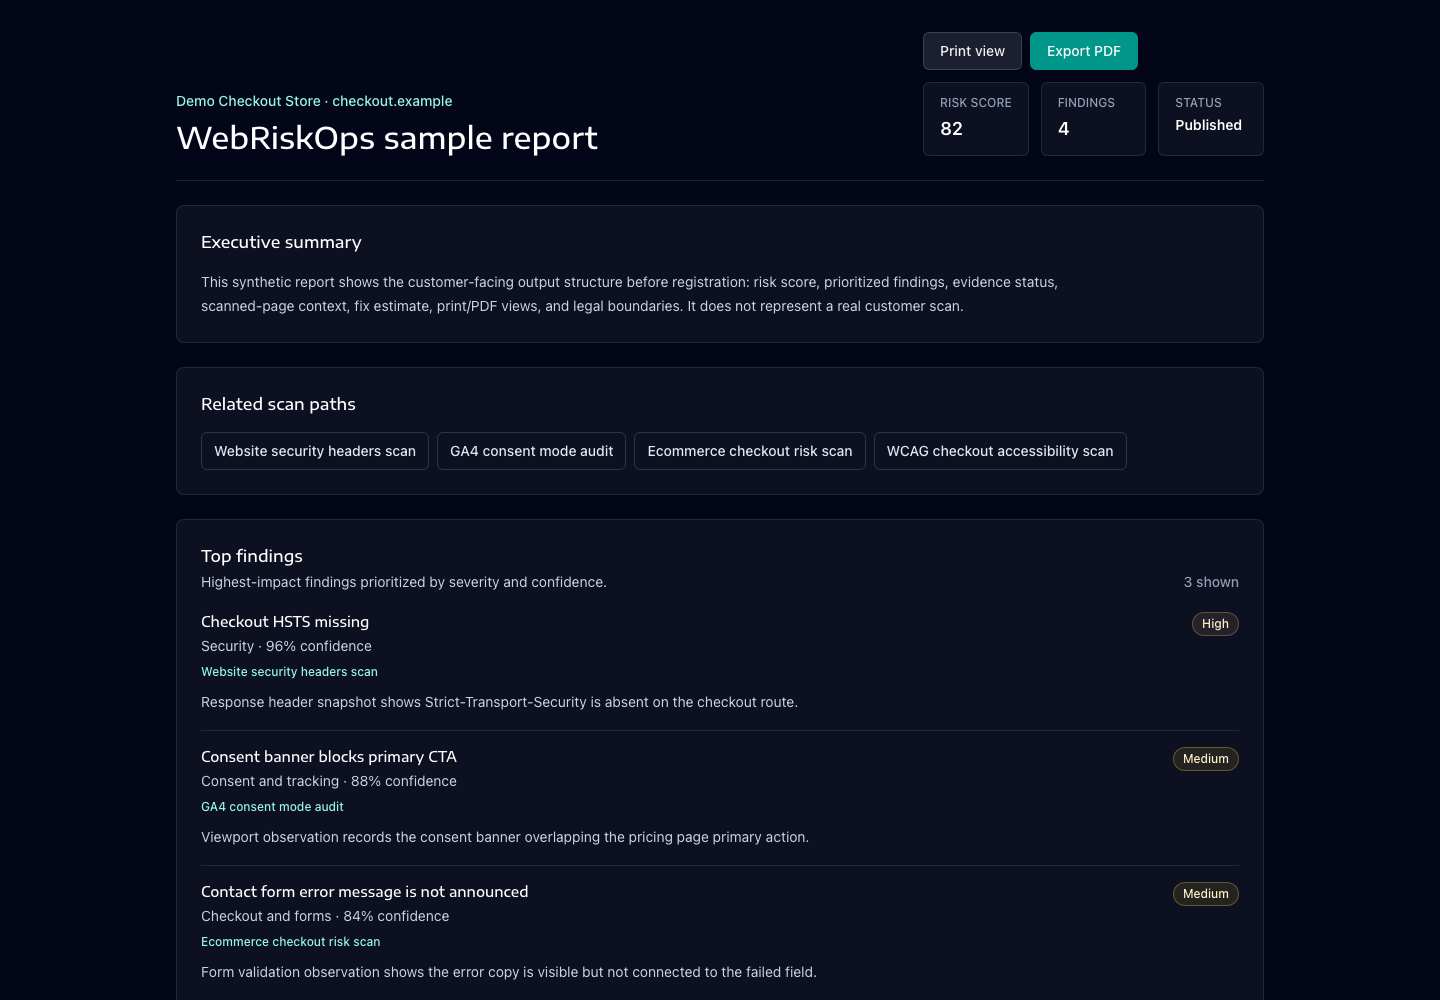The width and height of the screenshot is (1440, 1000).
Task: Click 'Highest-impact findings prioritized' subtitle
Action: click(404, 582)
